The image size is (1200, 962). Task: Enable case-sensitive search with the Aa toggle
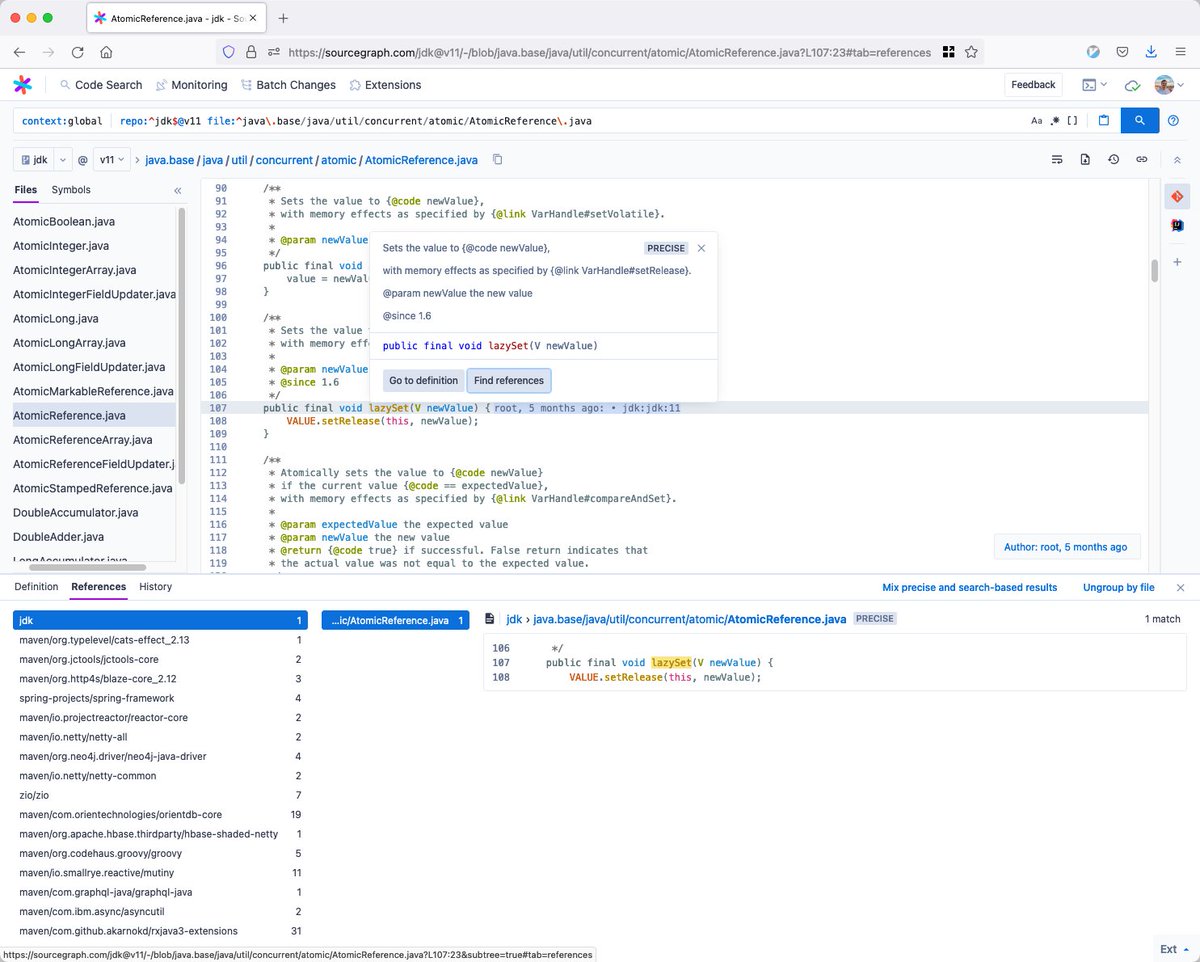click(1037, 120)
